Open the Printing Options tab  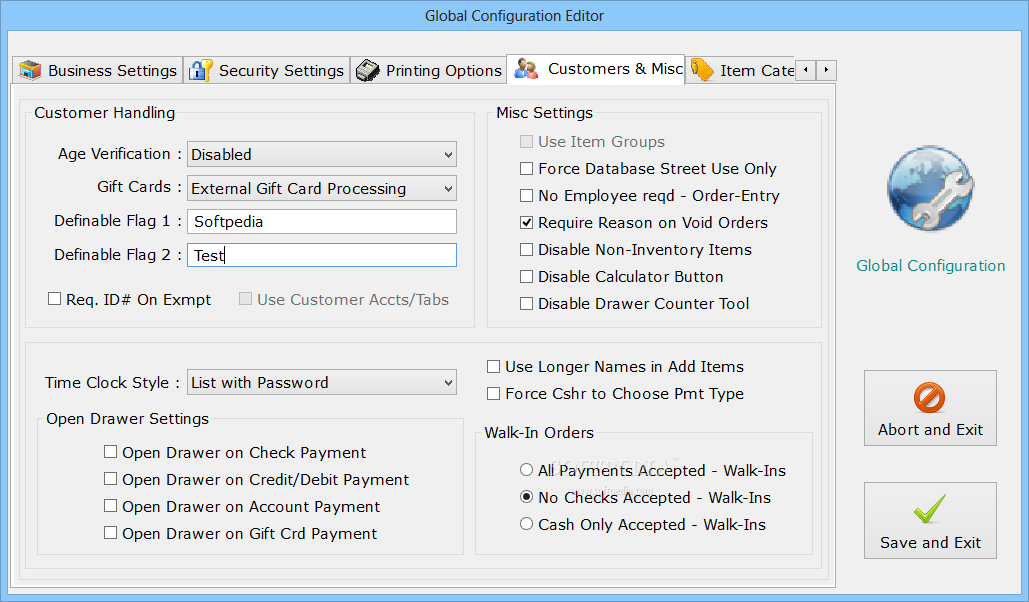pos(443,71)
